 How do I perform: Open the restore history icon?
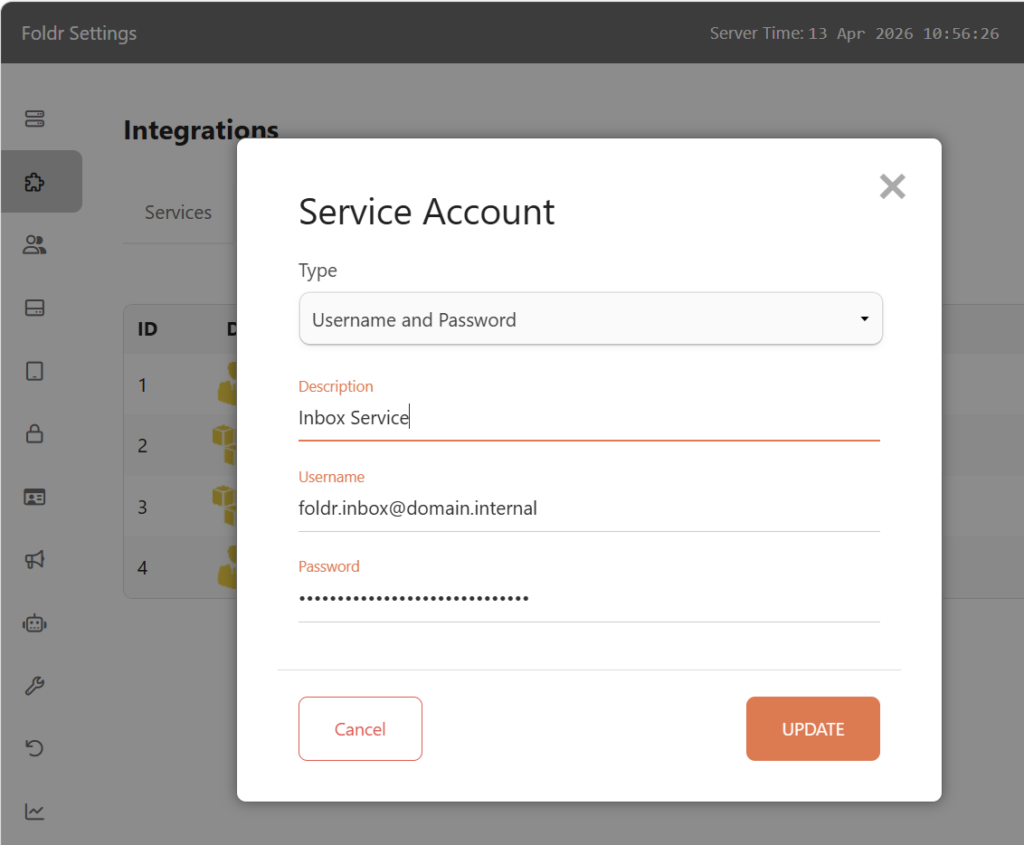click(x=34, y=748)
